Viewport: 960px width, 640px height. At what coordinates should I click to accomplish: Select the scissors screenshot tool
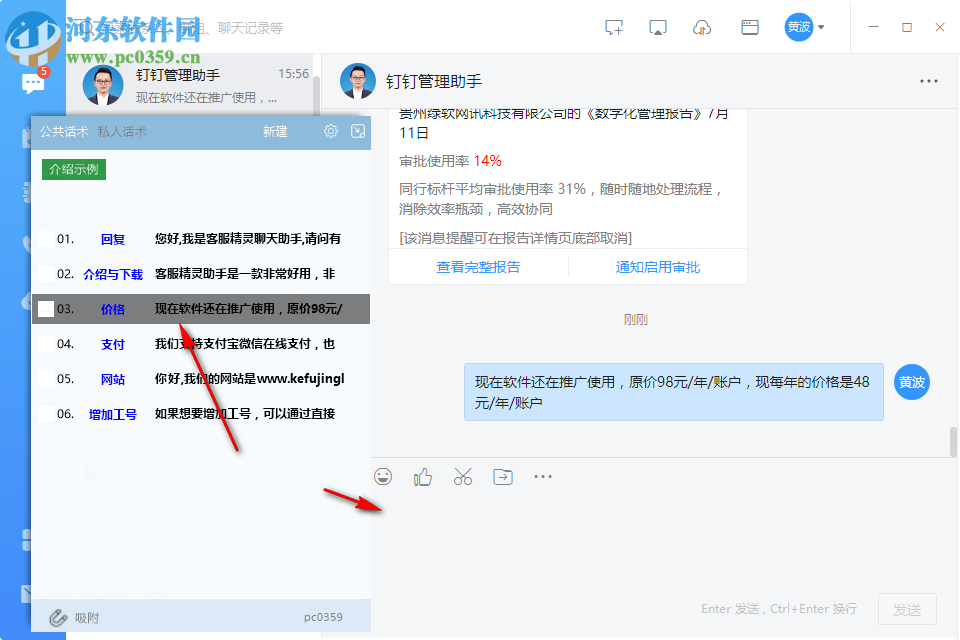(463, 476)
